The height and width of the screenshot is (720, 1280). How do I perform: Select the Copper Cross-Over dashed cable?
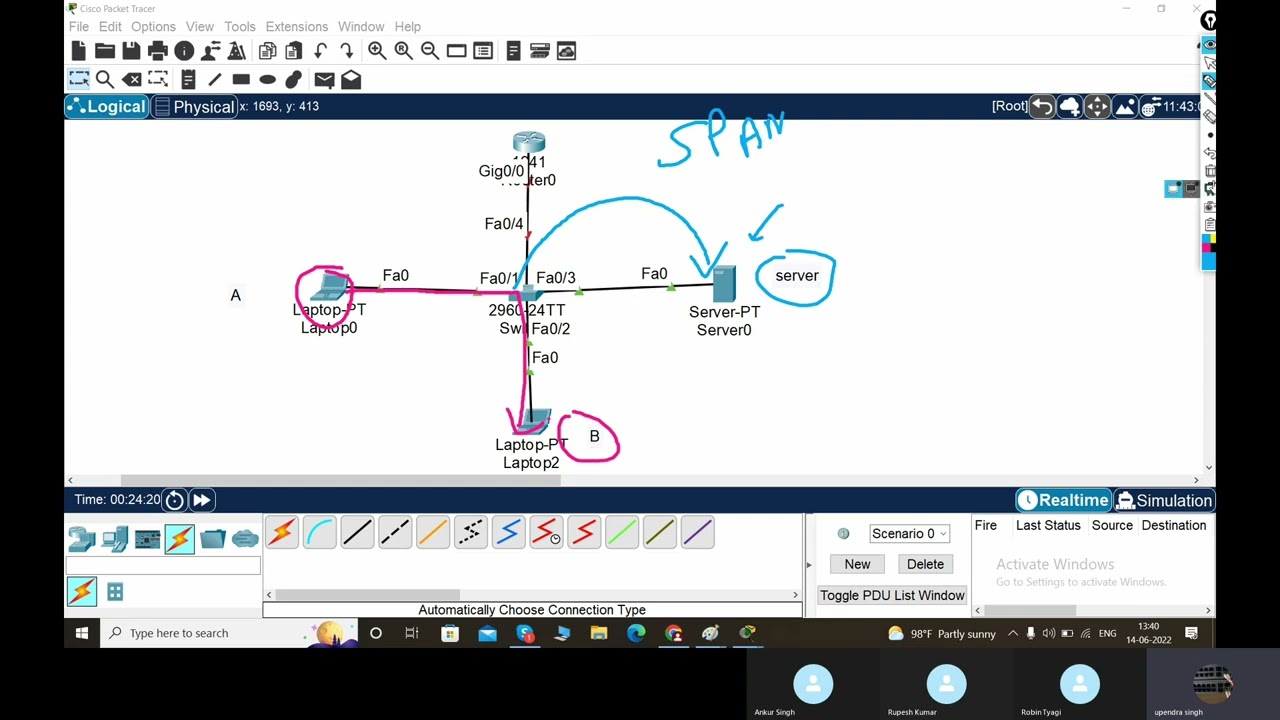click(x=395, y=533)
